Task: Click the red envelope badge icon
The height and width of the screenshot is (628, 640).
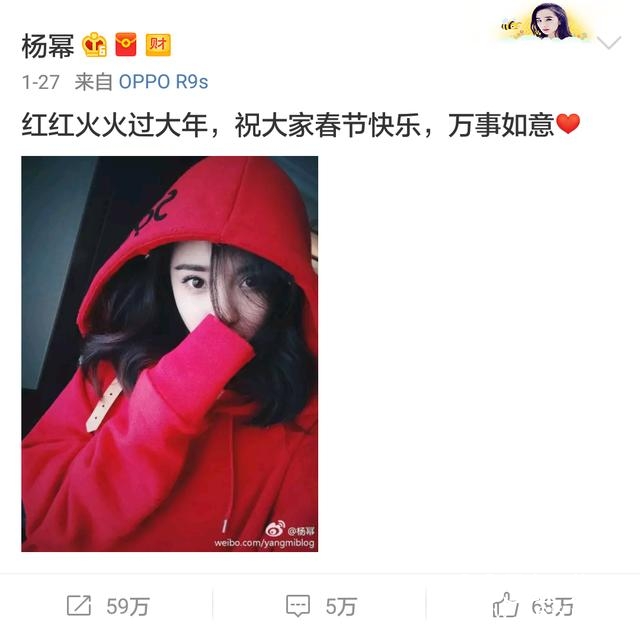Action: pyautogui.click(x=126, y=44)
